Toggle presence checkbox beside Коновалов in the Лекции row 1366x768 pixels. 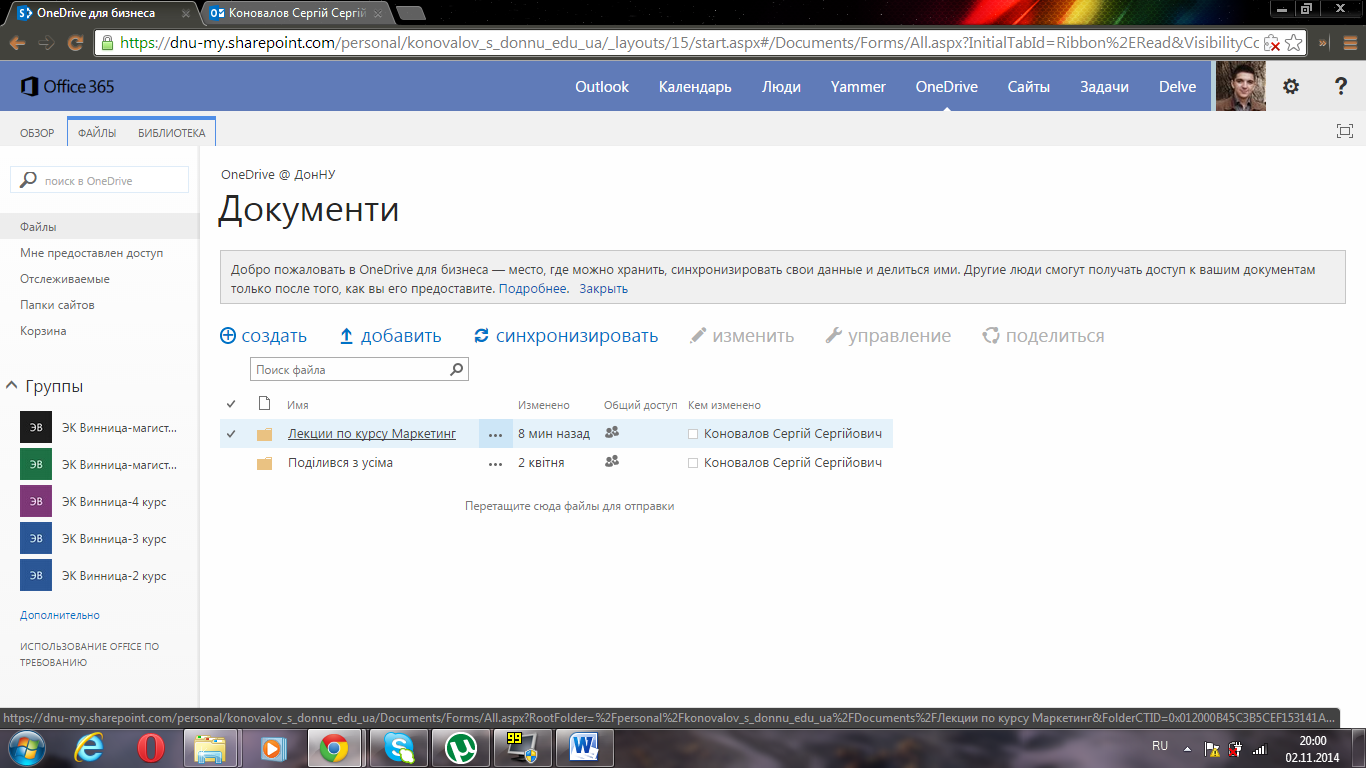(x=693, y=434)
